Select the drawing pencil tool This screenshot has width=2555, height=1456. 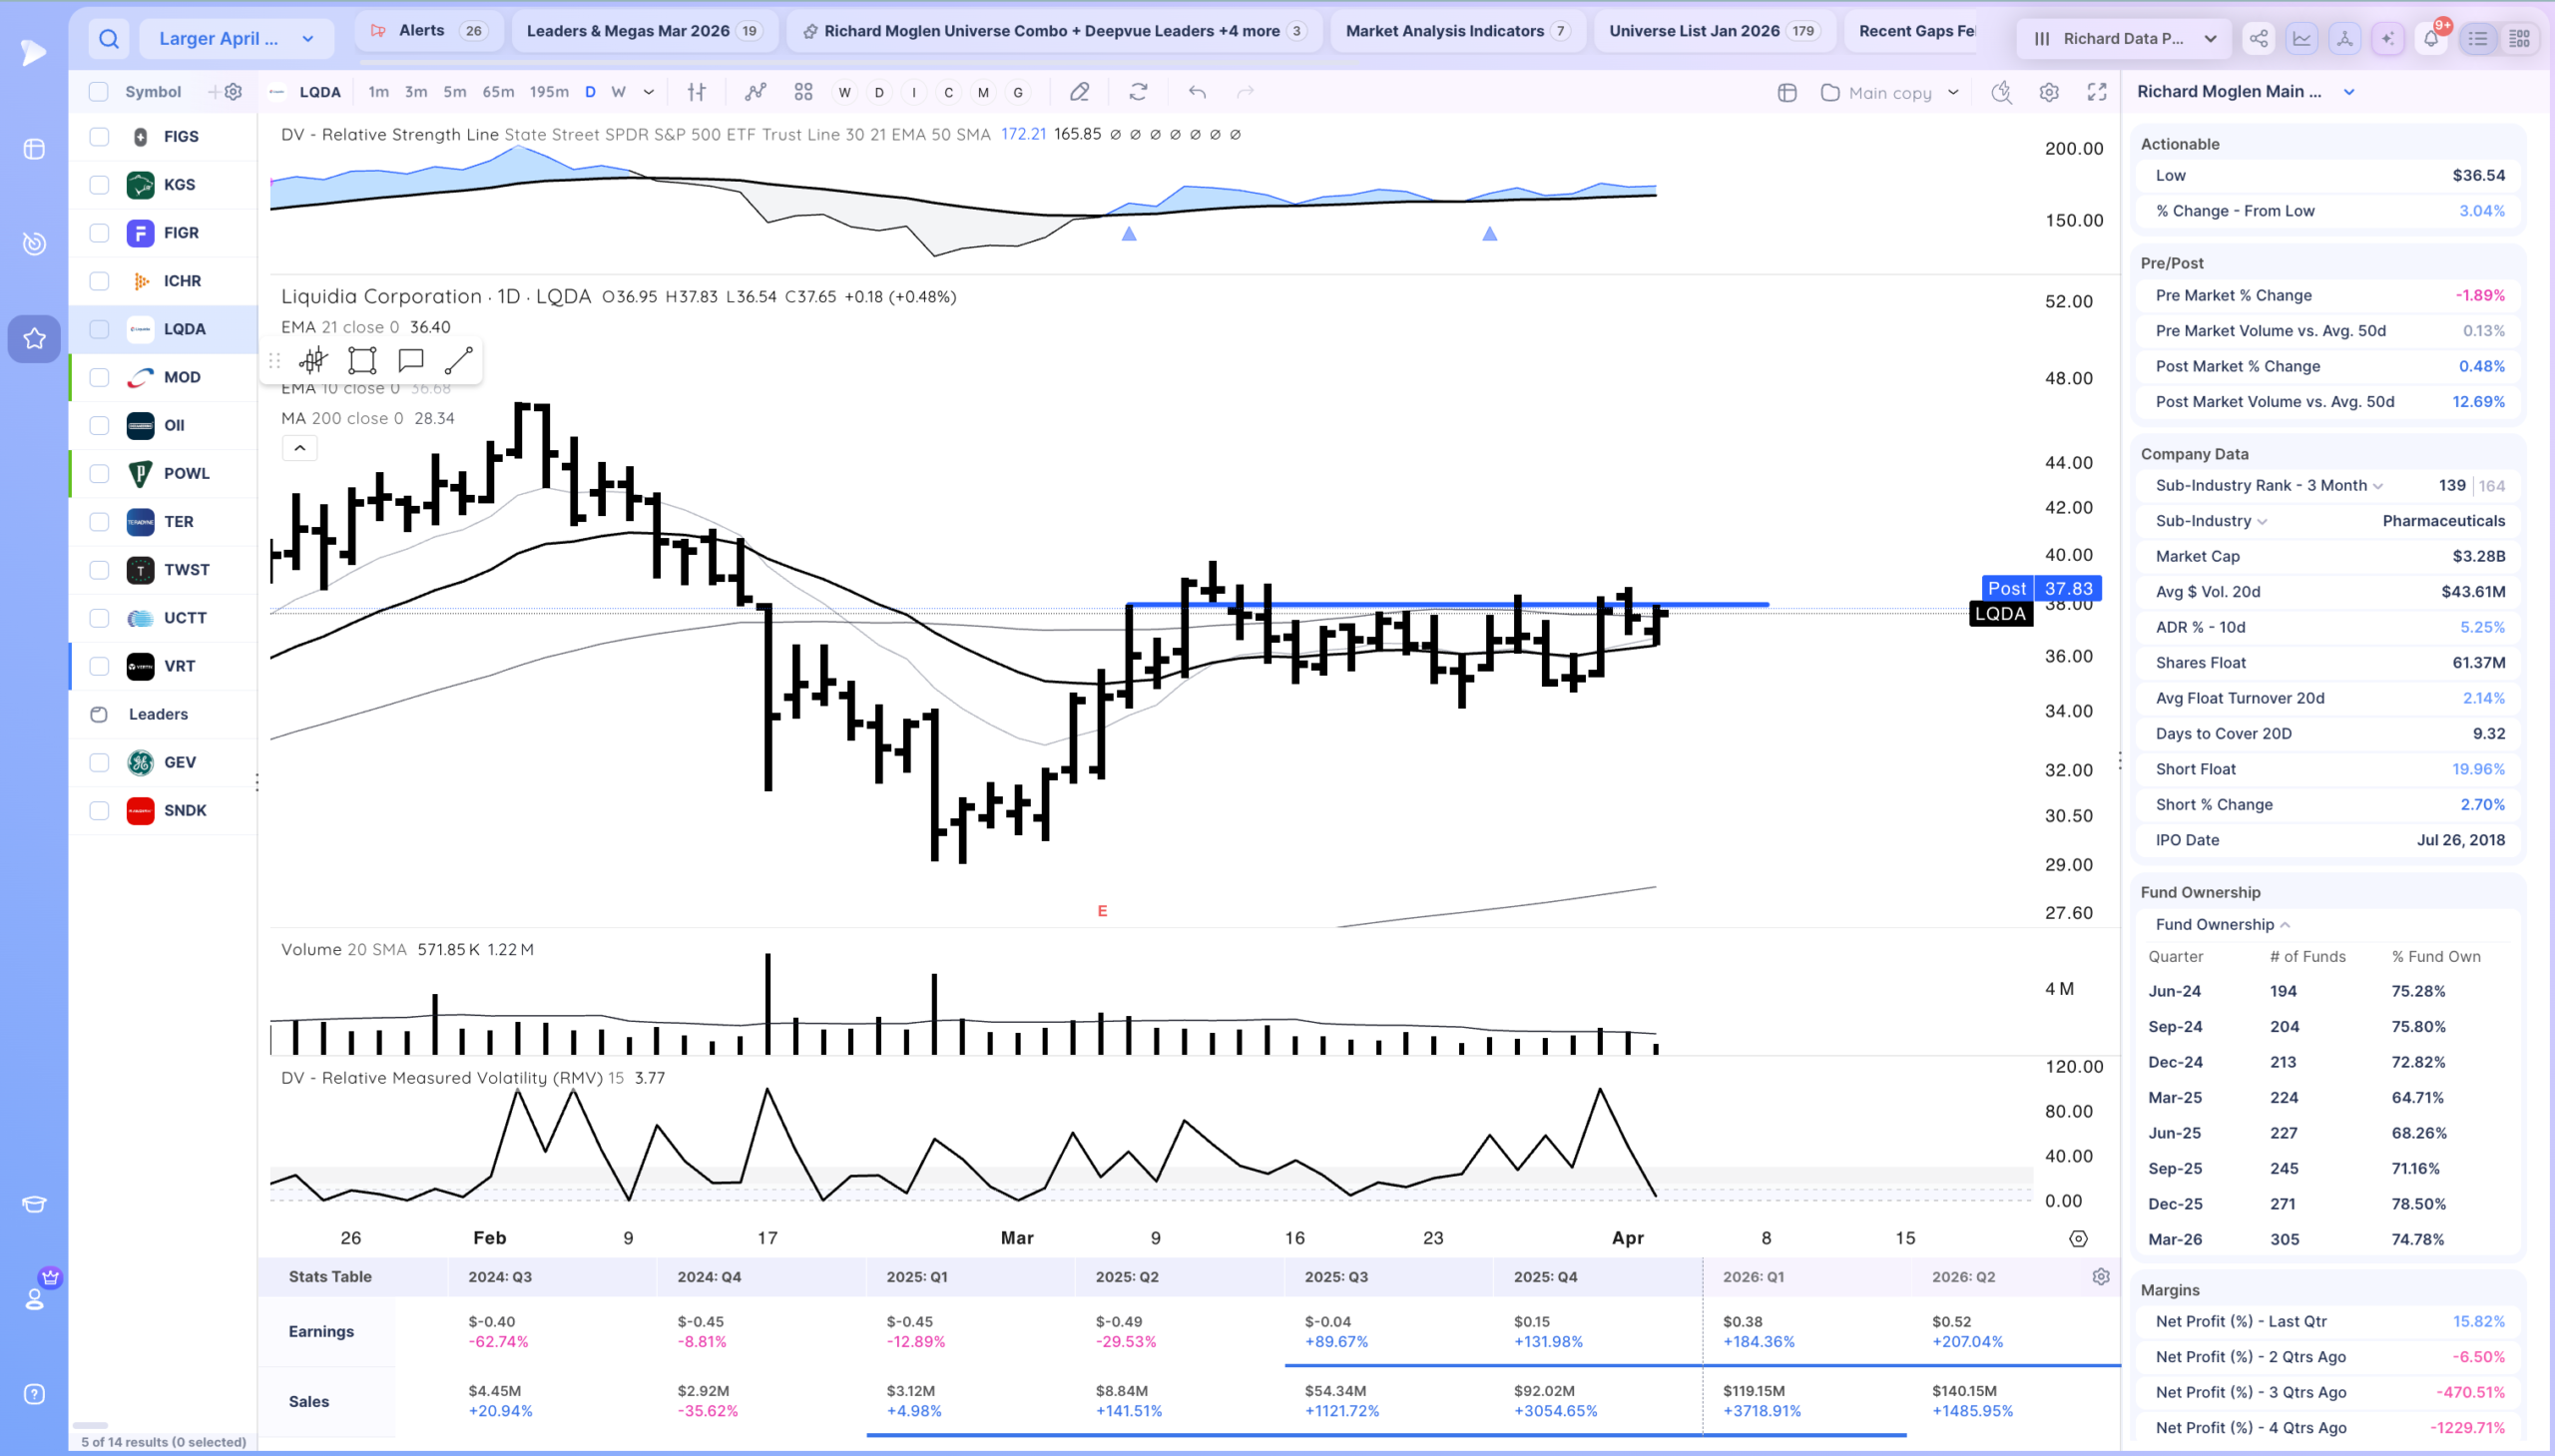point(1079,92)
